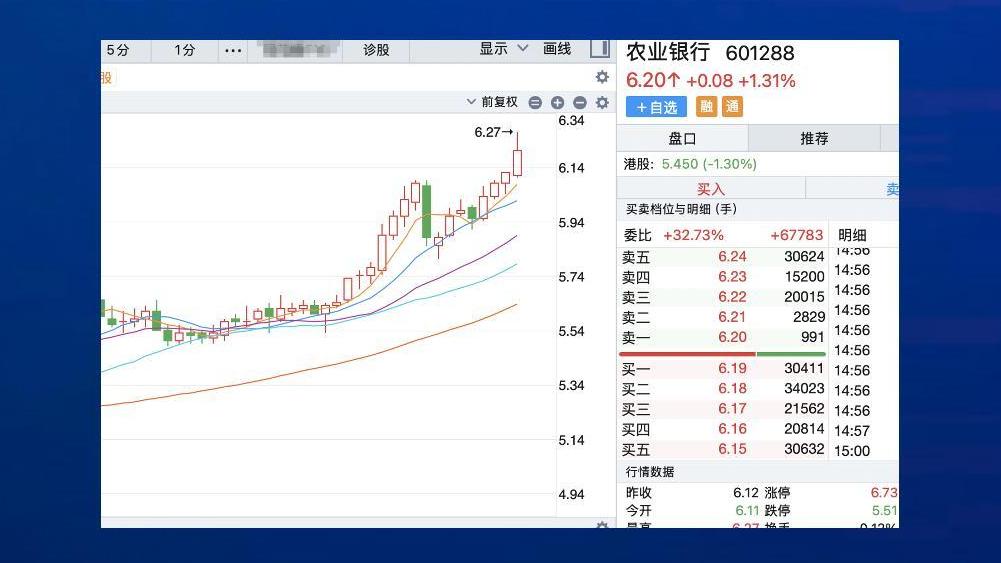1001x563 pixels.
Task: Click the plus zoom-in chart icon
Action: click(557, 103)
